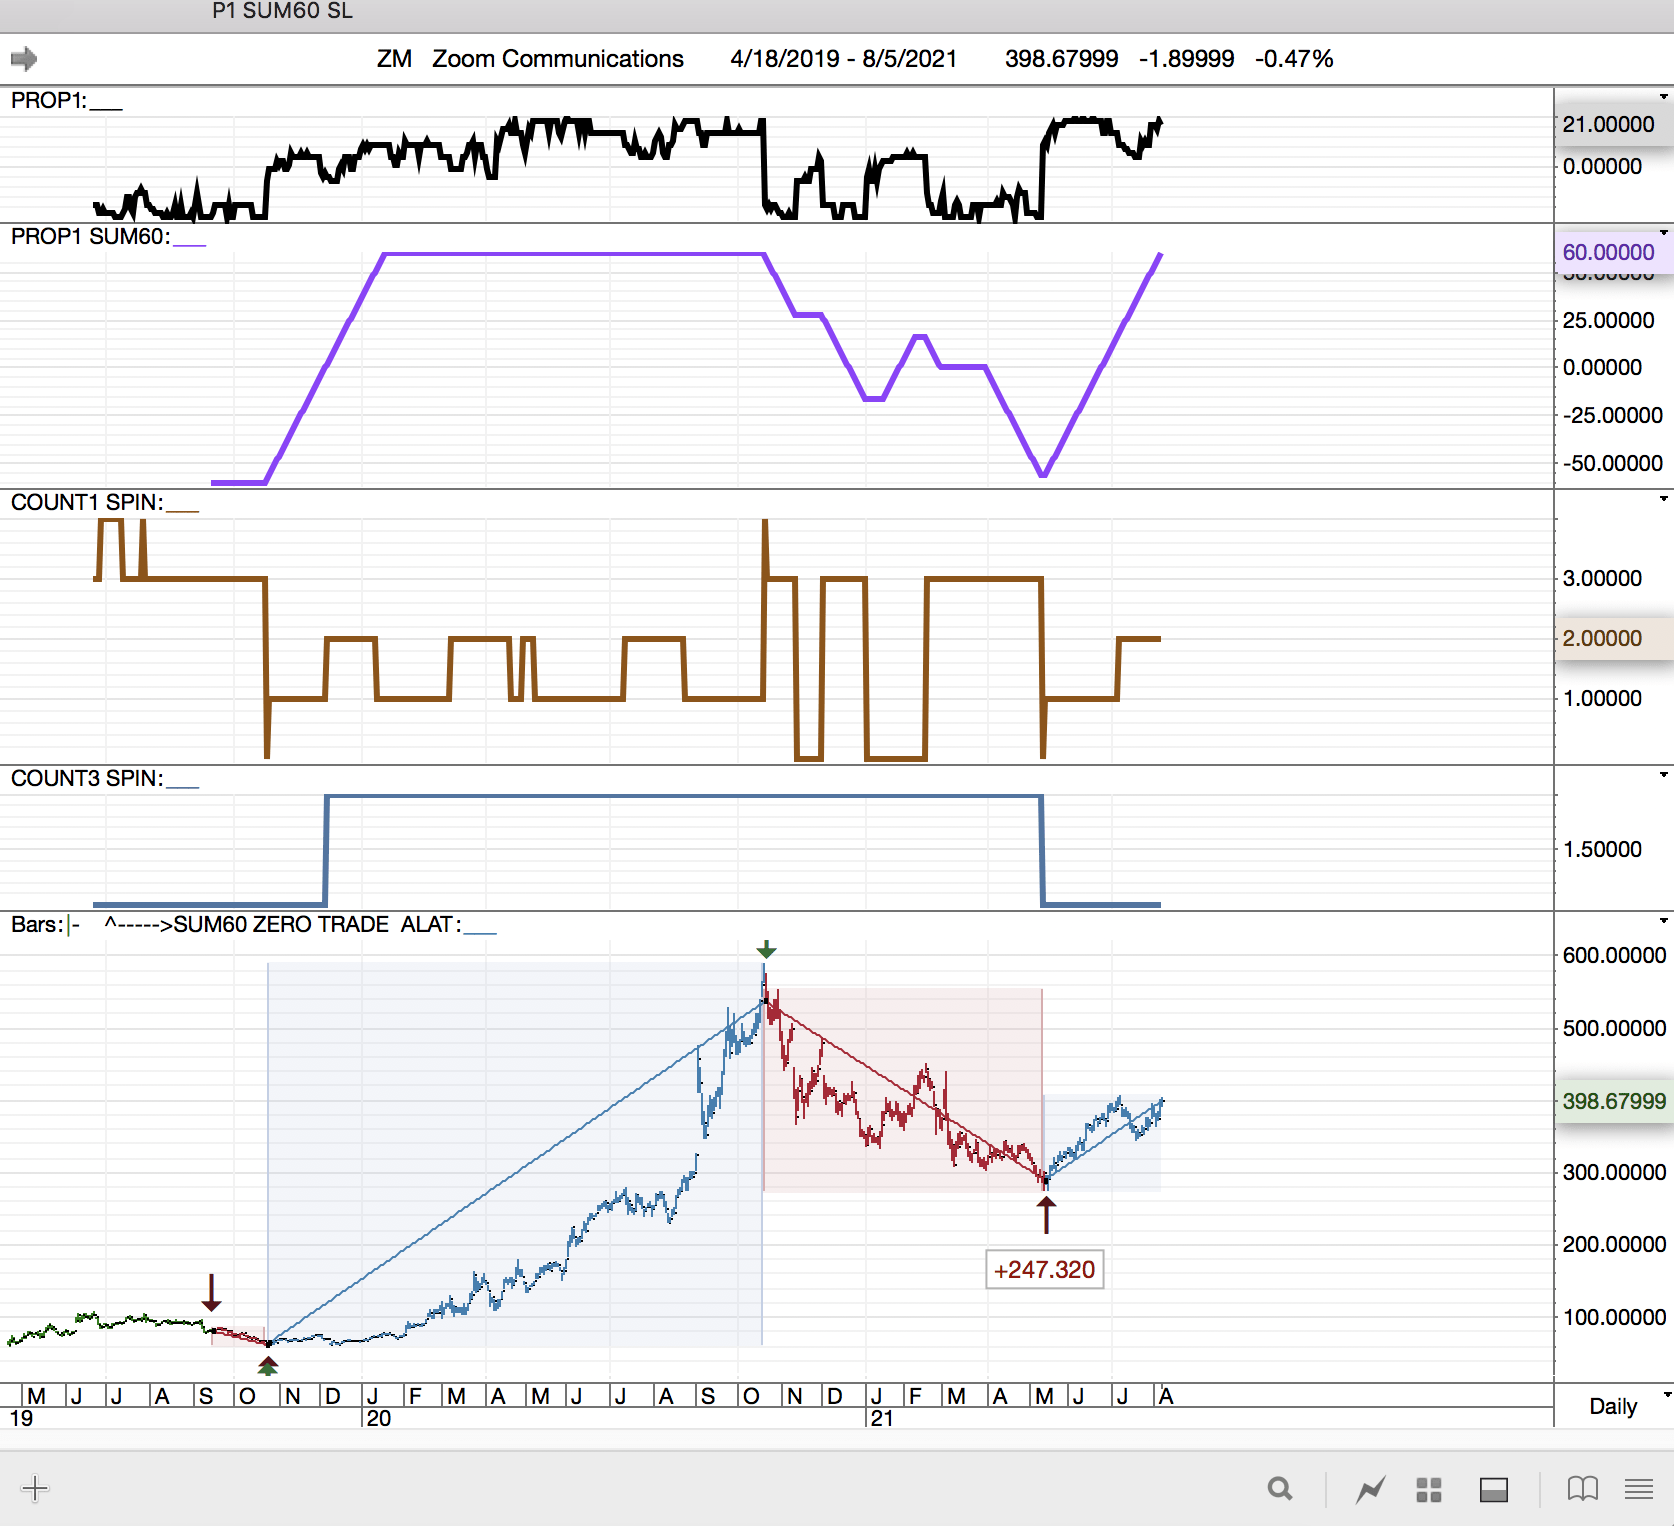Click the 20 year label on the time axis

pos(379,1418)
